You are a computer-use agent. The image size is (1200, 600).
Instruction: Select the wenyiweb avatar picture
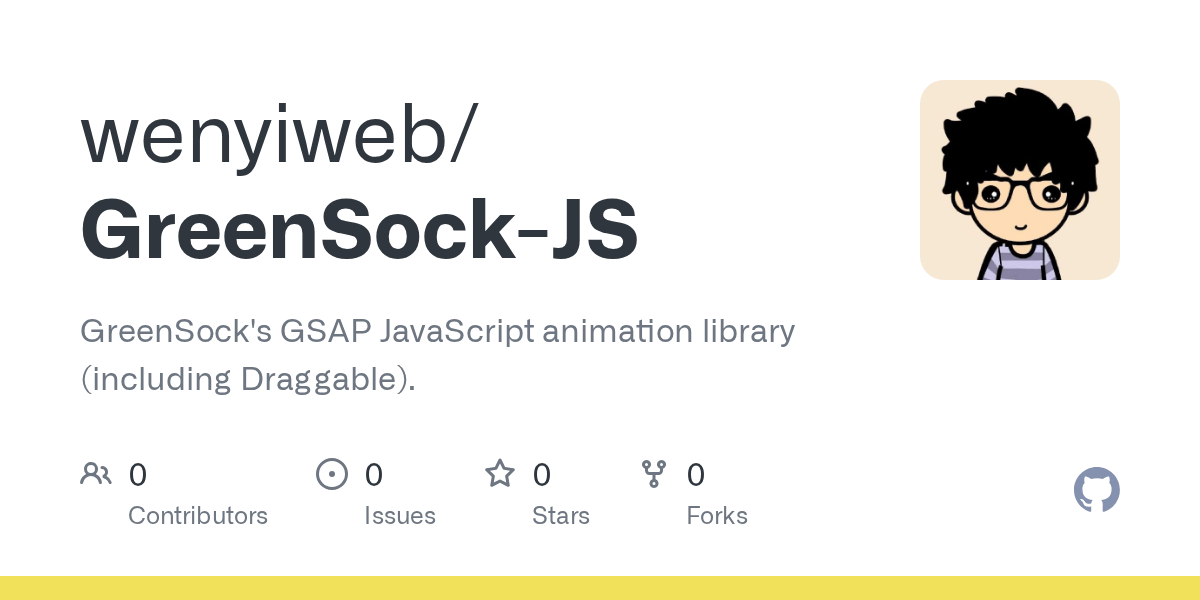(x=1020, y=180)
